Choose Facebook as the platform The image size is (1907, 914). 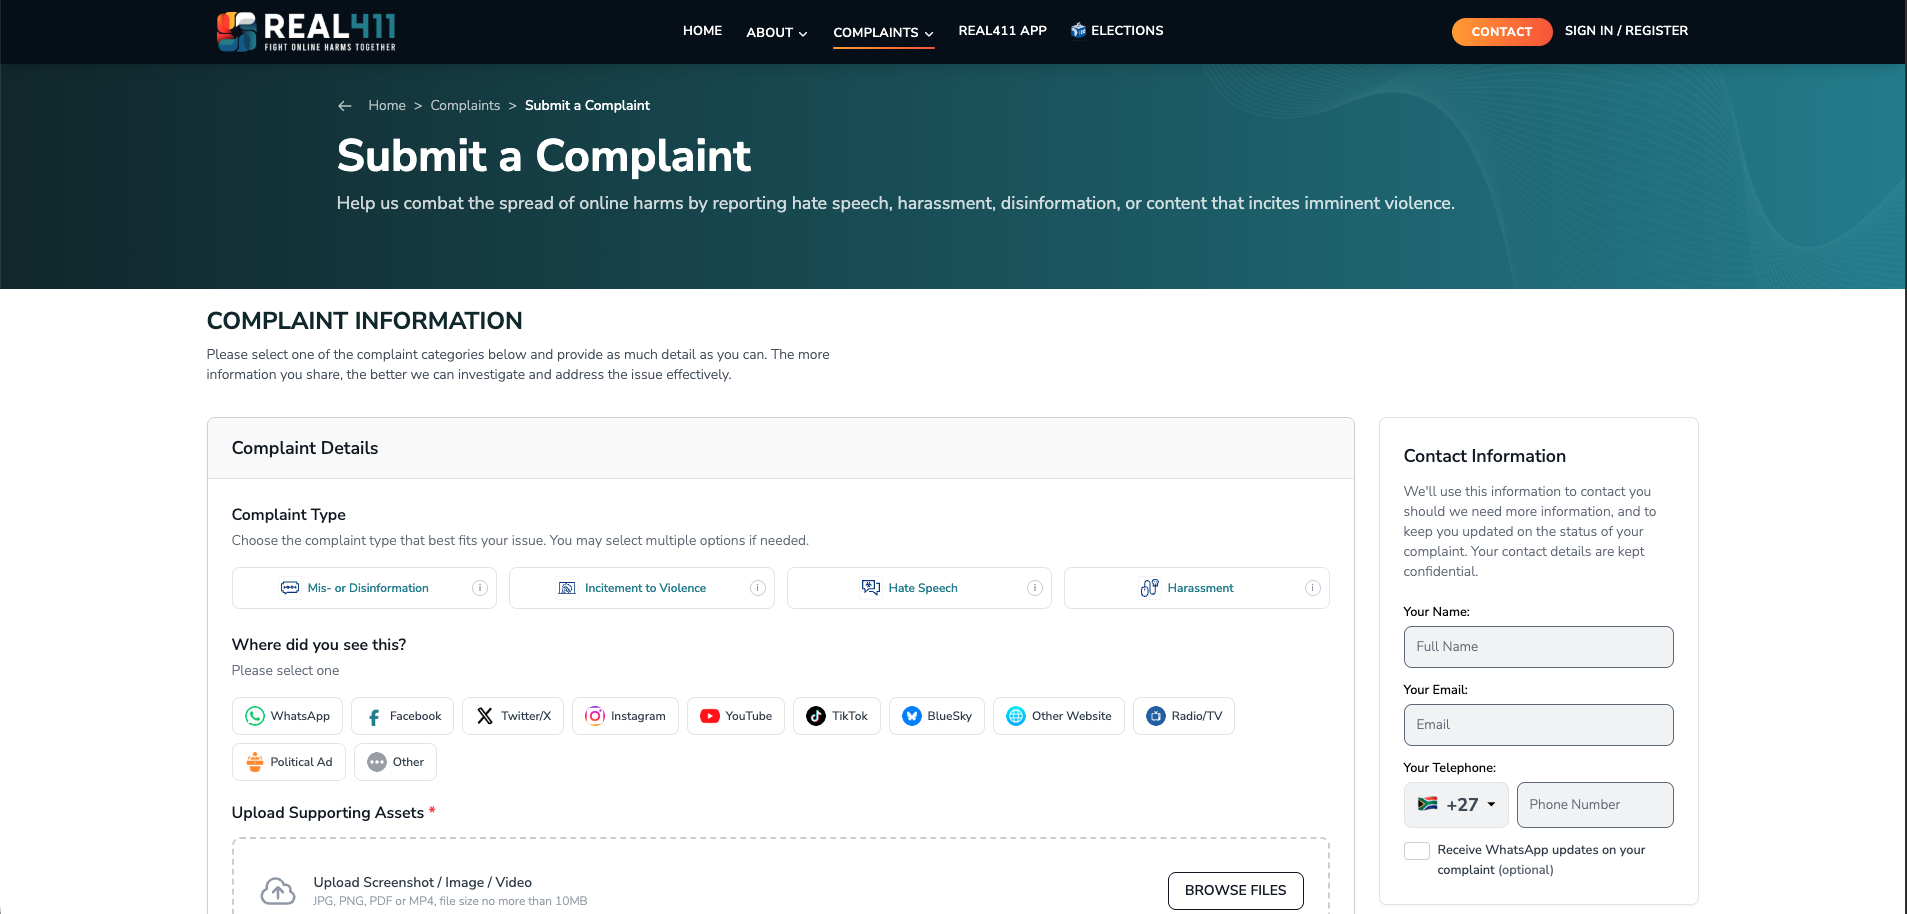point(402,716)
